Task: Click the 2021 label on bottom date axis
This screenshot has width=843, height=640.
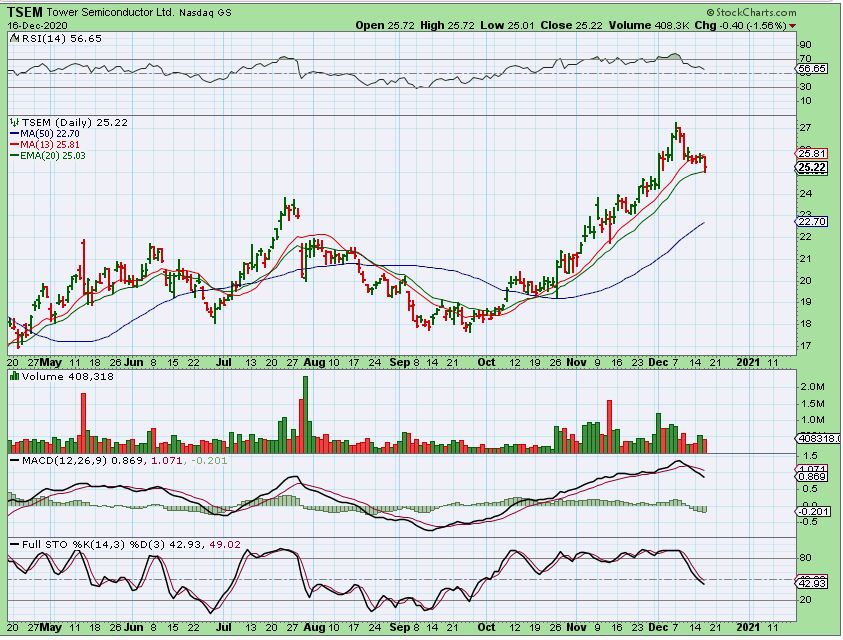Action: 748,628
